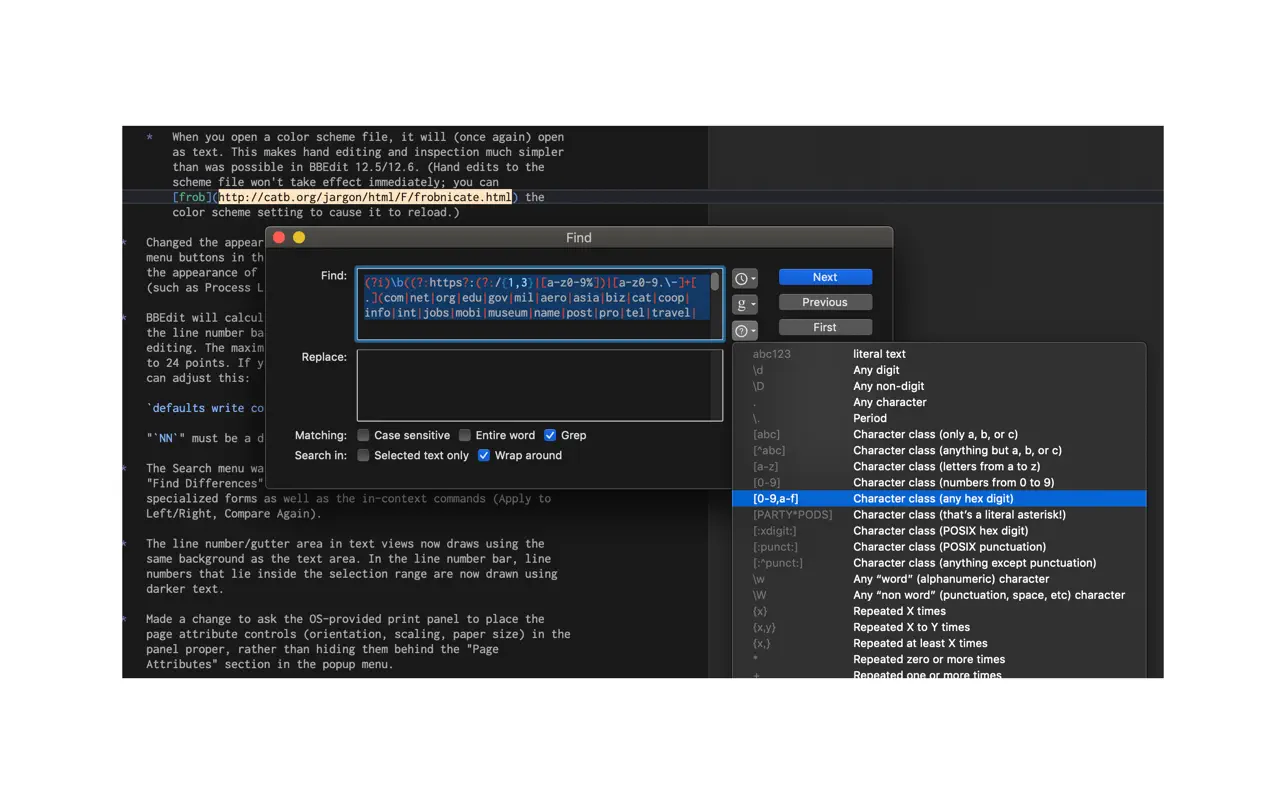Select 'Repeated X to Y times' entry
The height and width of the screenshot is (804, 1286).
pyautogui.click(x=939, y=627)
